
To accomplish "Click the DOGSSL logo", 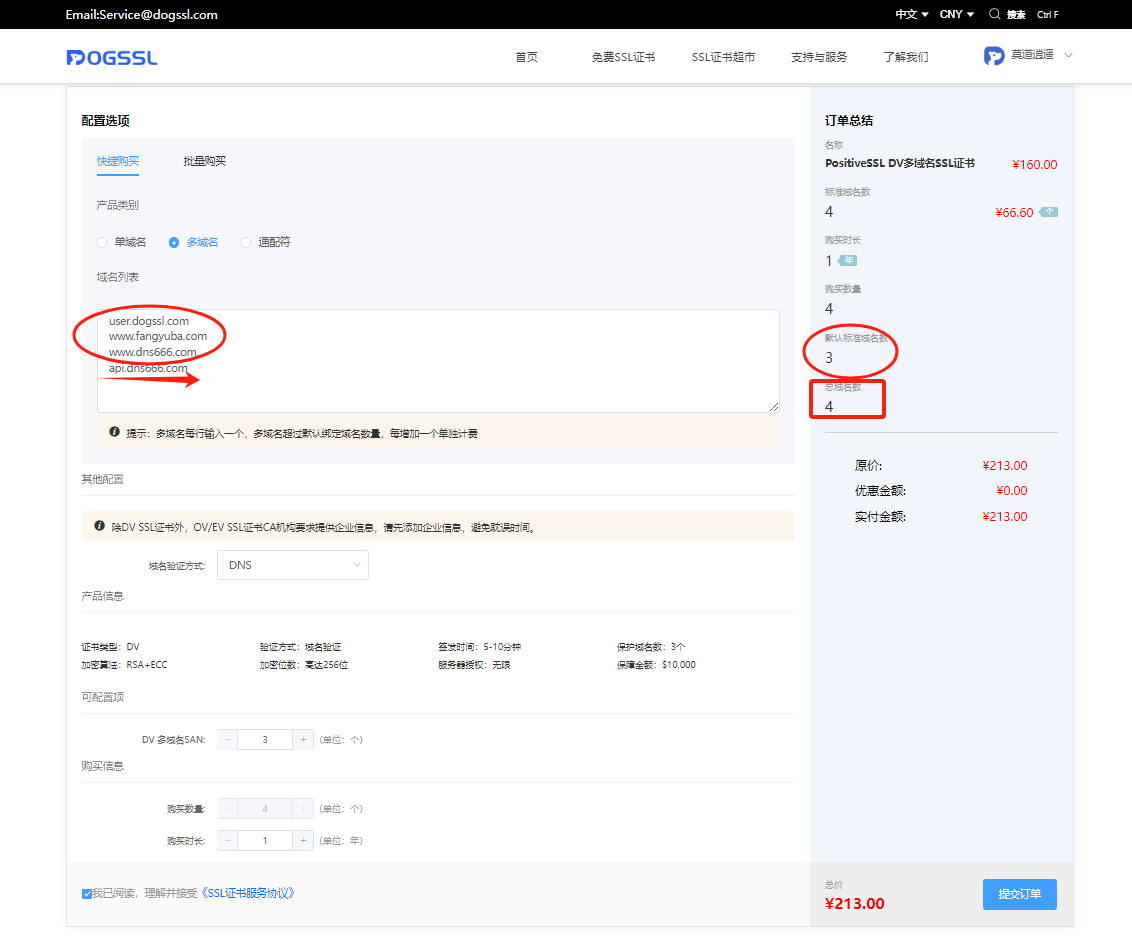I will [111, 57].
